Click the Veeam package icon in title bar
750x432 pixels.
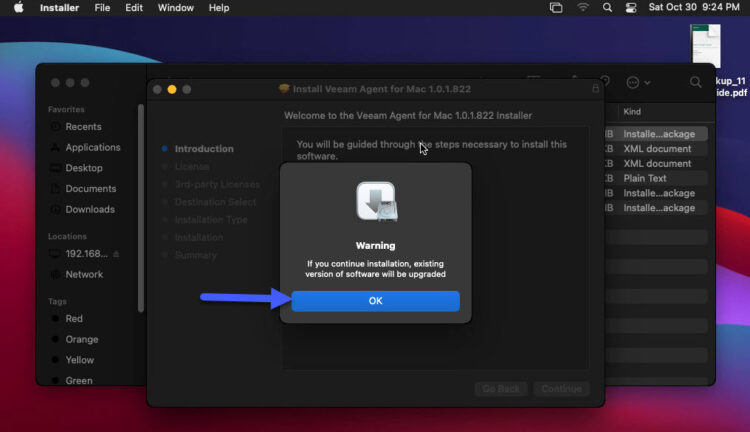pyautogui.click(x=284, y=89)
